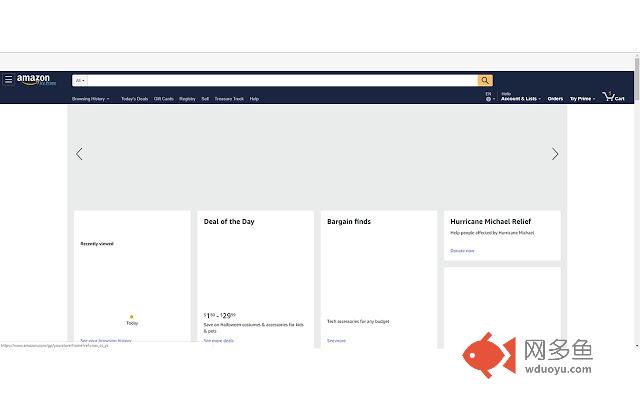The width and height of the screenshot is (640, 400).
Task: Click Tech accessories for any budget text
Action: [358, 322]
